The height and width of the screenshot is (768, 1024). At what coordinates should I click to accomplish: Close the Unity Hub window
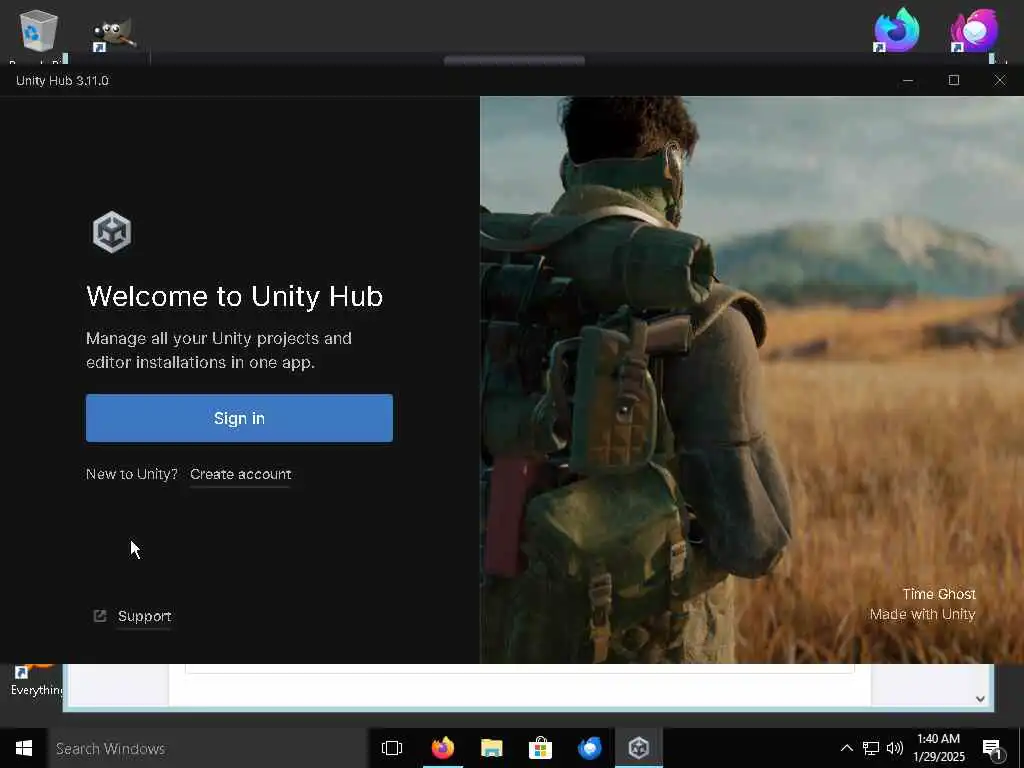coord(1000,80)
